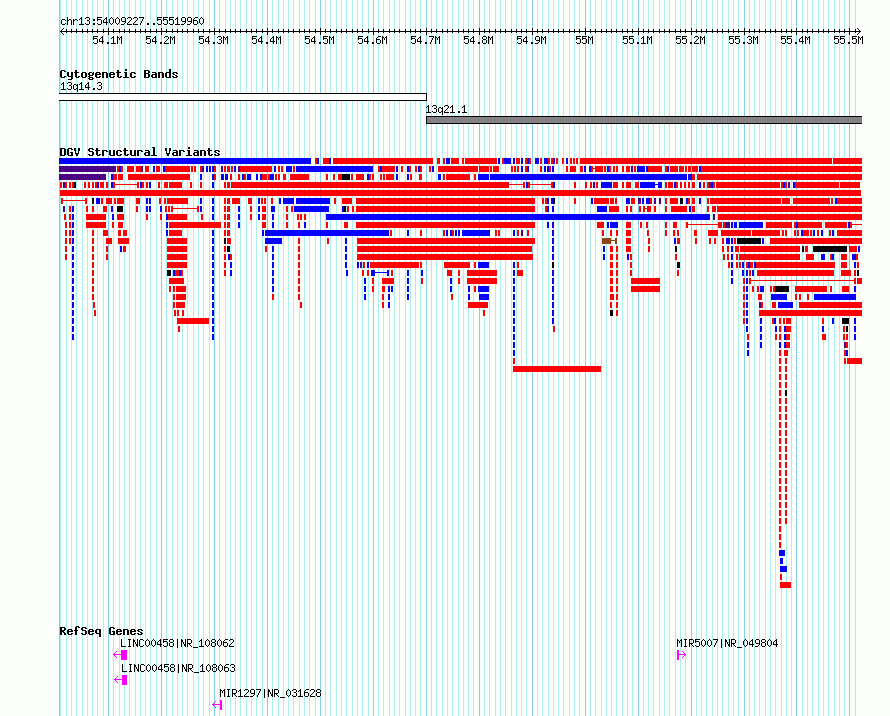Click the black variant bar near 55.3M
Viewport: 890px width, 716px height.
[x=749, y=241]
